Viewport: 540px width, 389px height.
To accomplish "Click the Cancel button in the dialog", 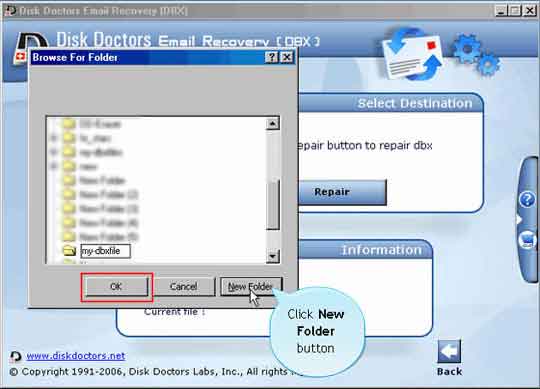I will [x=184, y=286].
